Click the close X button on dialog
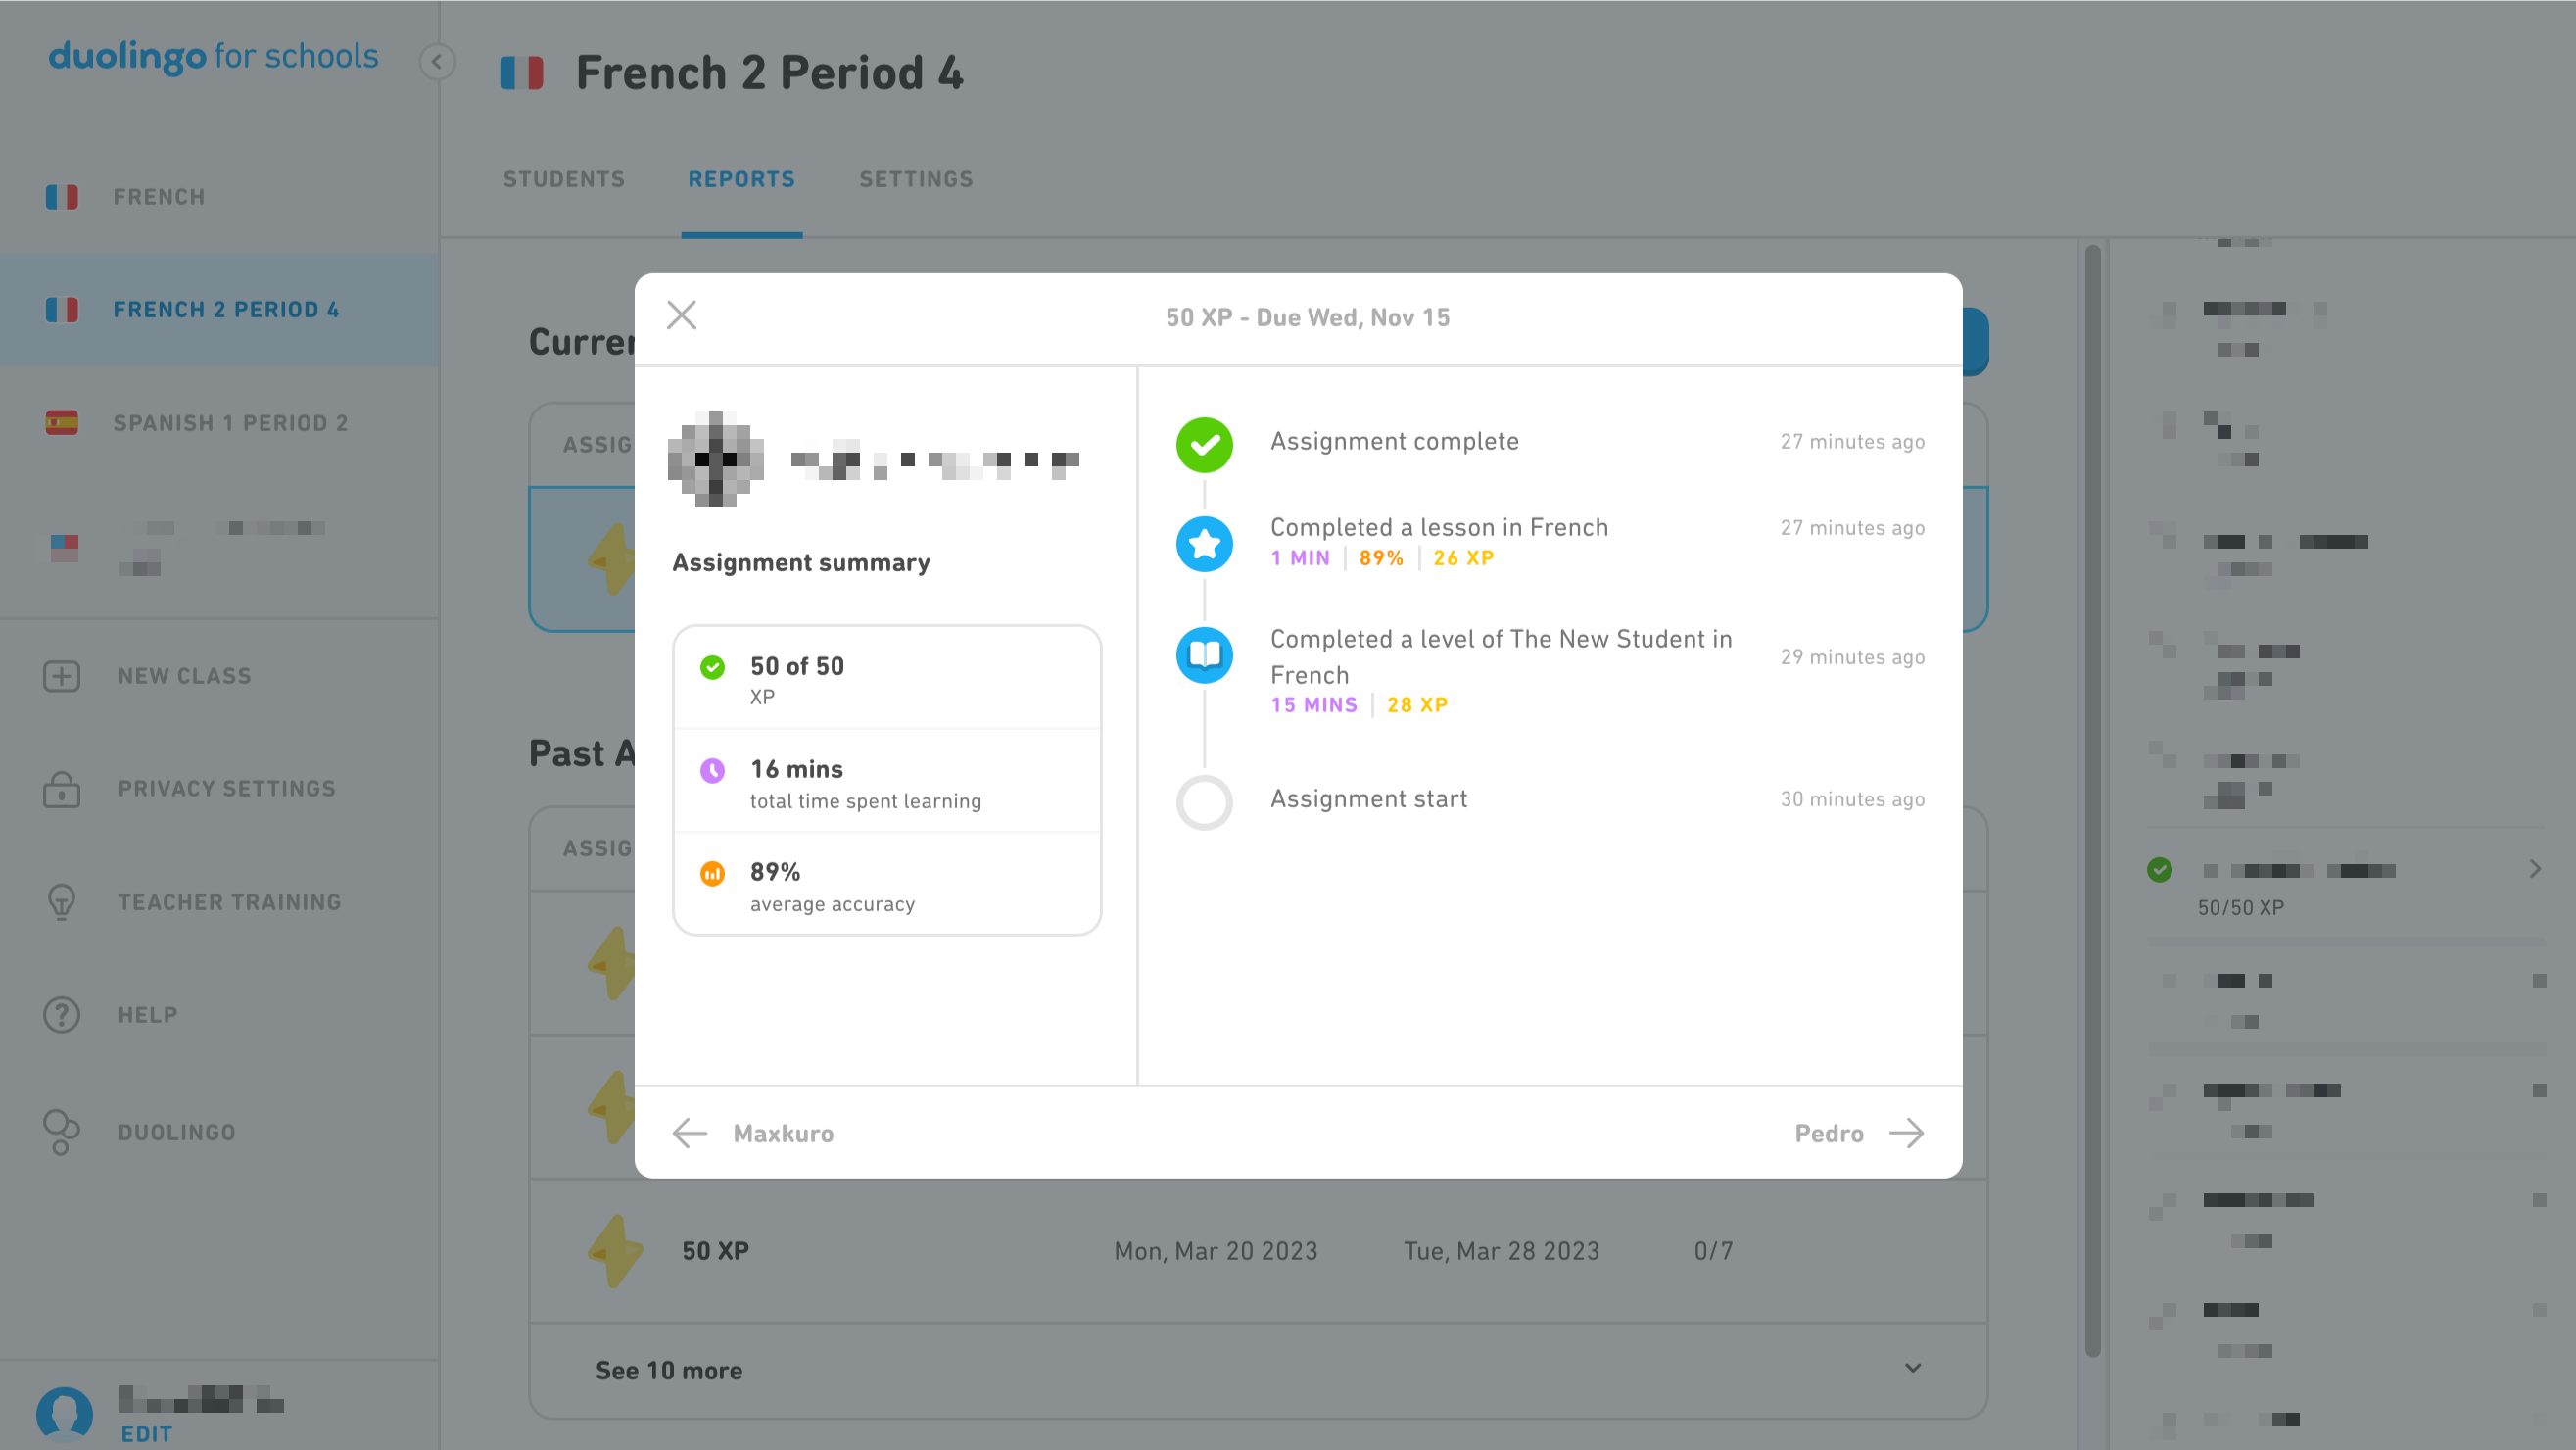This screenshot has height=1450, width=2576. tap(681, 315)
